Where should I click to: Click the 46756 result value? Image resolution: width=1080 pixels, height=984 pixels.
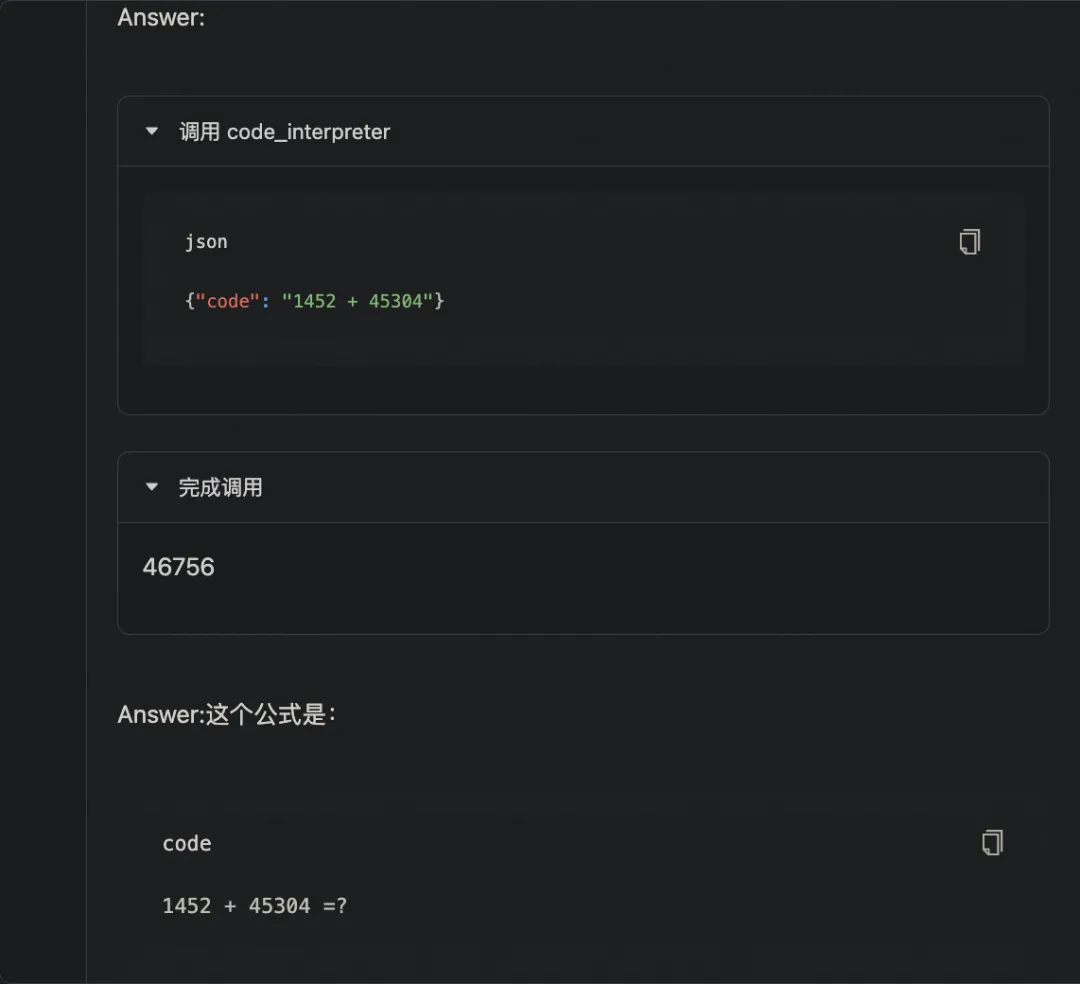point(178,566)
